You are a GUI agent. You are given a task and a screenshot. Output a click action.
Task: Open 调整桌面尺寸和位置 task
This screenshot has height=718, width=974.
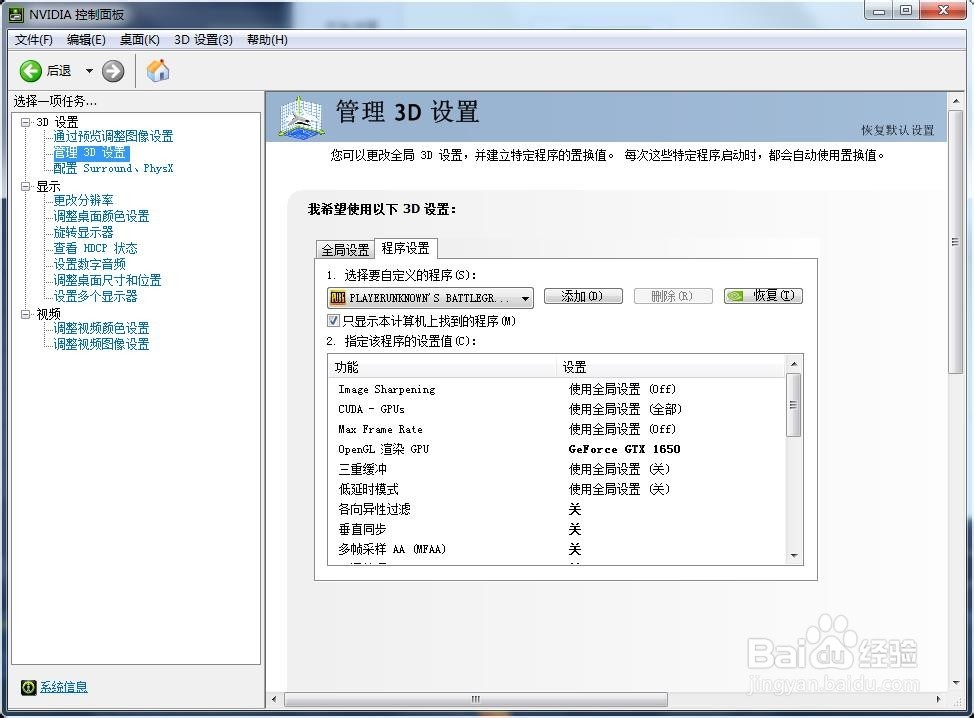[107, 280]
